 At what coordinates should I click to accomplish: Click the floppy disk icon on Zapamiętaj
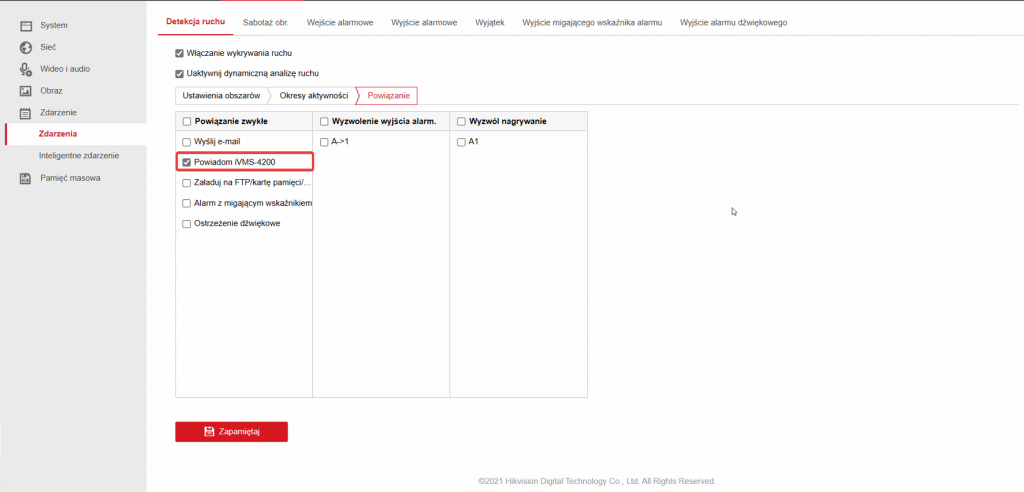click(209, 431)
